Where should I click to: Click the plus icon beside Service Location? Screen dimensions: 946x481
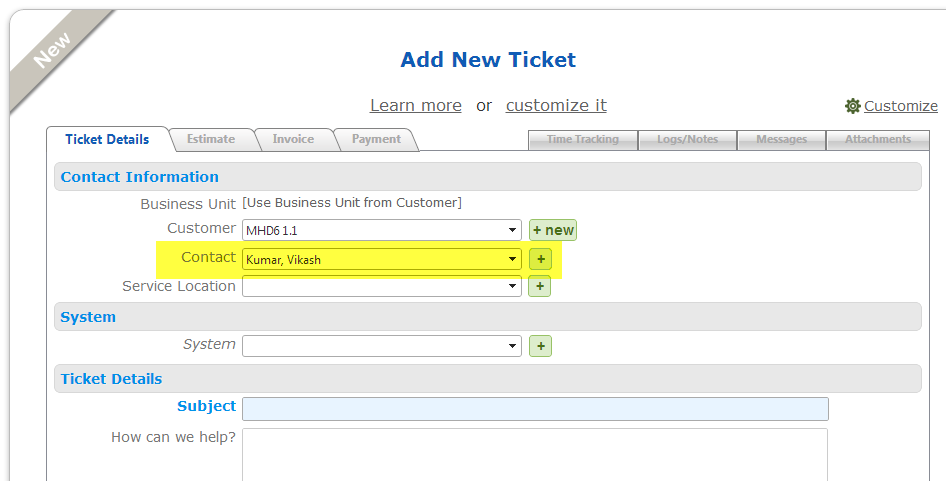pyautogui.click(x=540, y=287)
